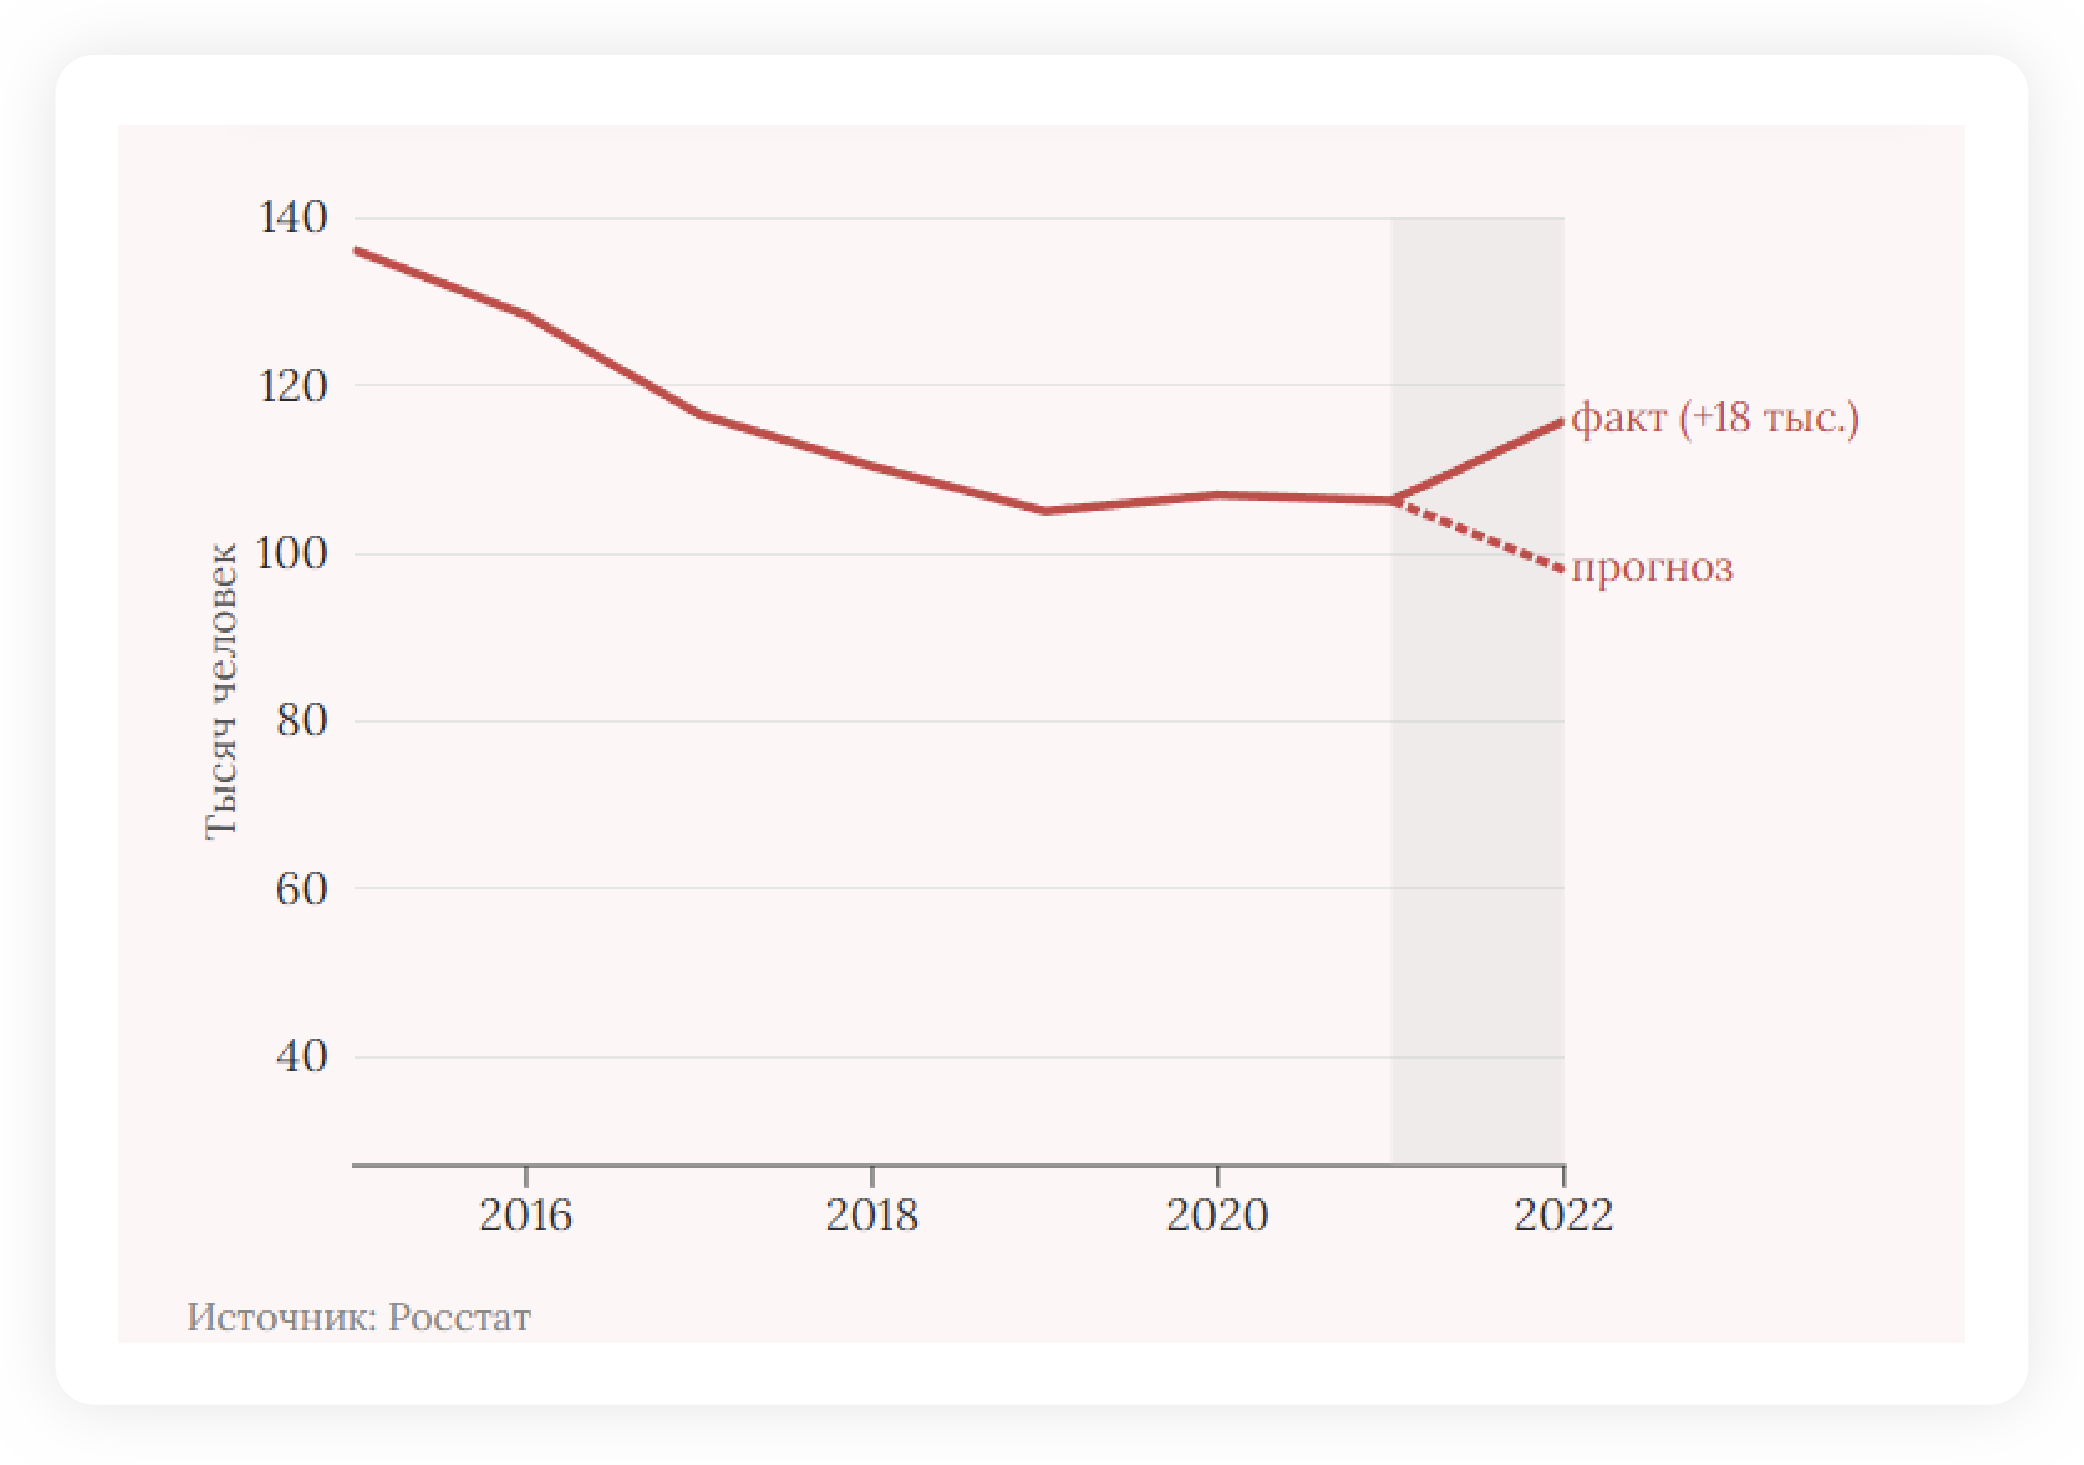Click where solid and dotted lines diverge

click(x=1393, y=500)
